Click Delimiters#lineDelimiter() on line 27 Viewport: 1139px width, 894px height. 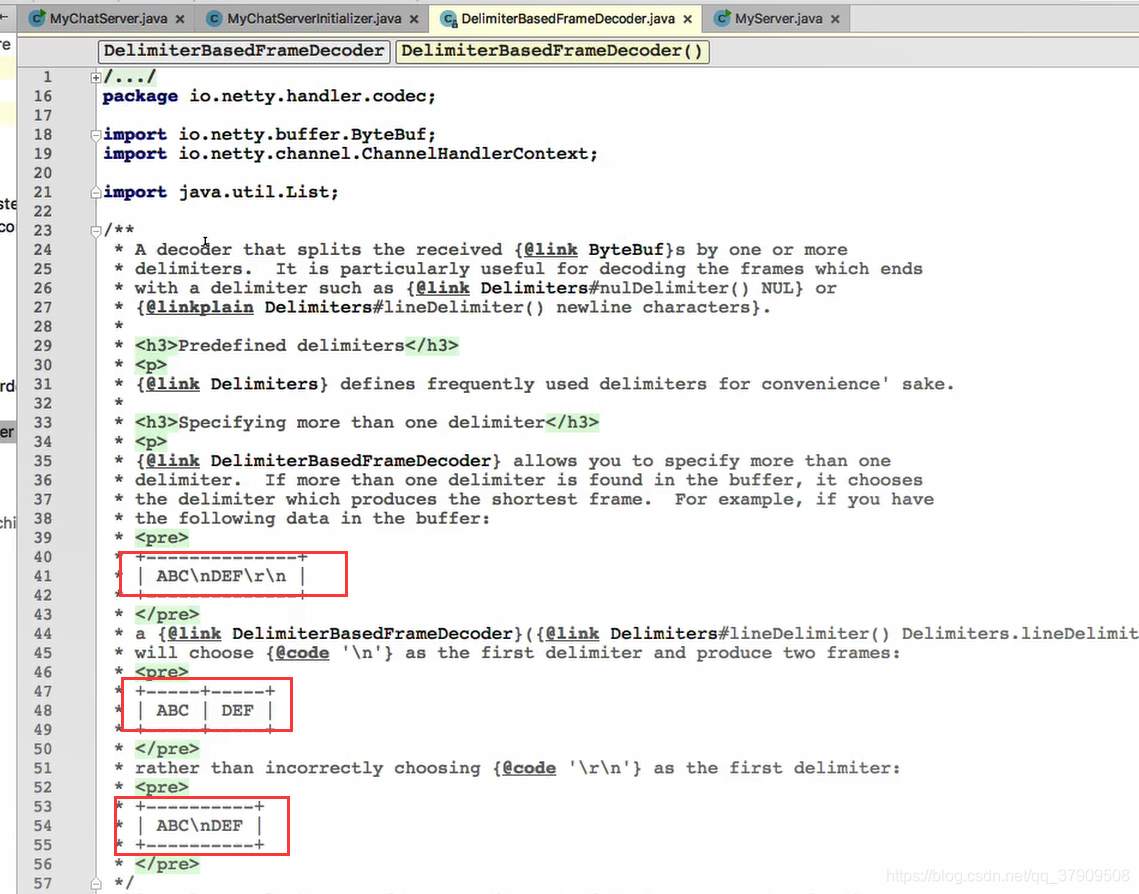[404, 307]
